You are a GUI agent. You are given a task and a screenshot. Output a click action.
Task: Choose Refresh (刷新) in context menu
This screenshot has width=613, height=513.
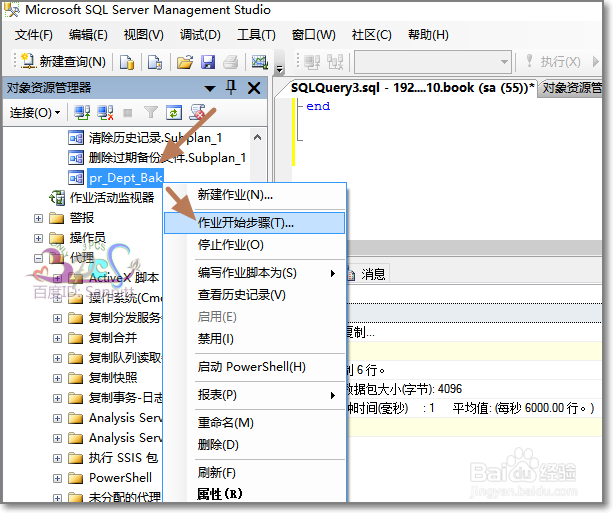tap(255, 473)
